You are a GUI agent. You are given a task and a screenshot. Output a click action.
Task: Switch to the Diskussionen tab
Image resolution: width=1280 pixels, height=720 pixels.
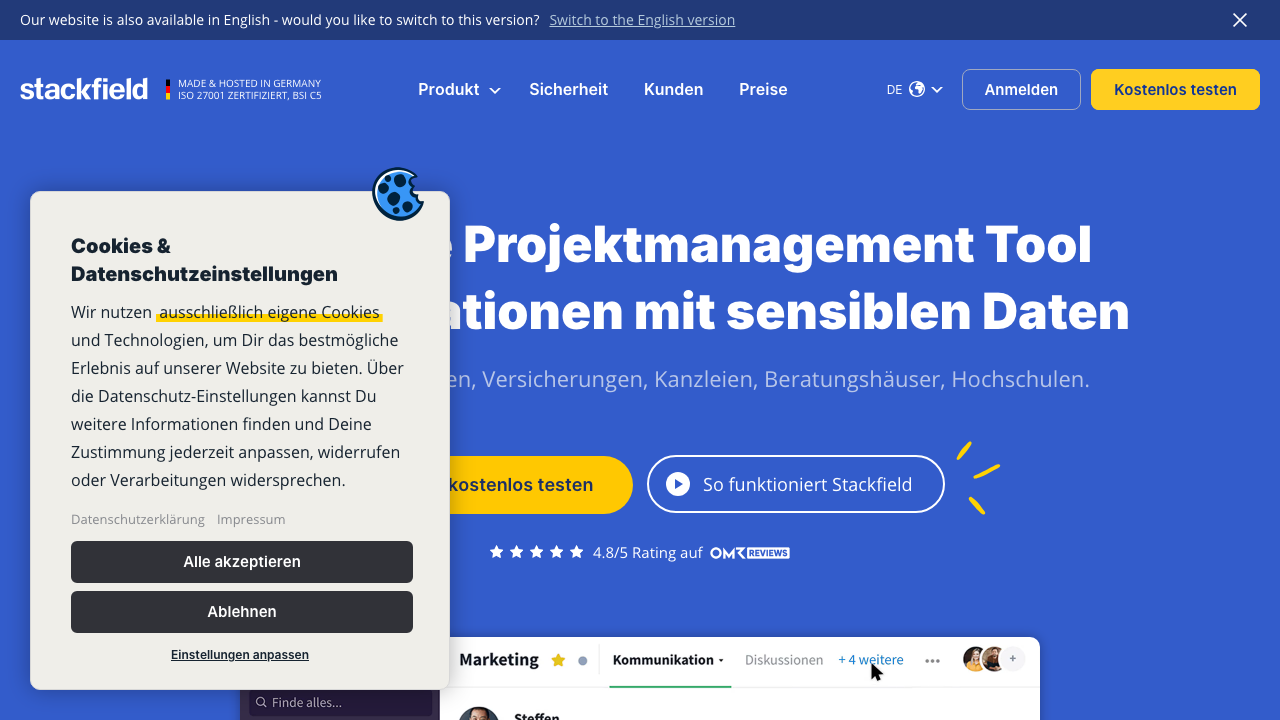784,660
